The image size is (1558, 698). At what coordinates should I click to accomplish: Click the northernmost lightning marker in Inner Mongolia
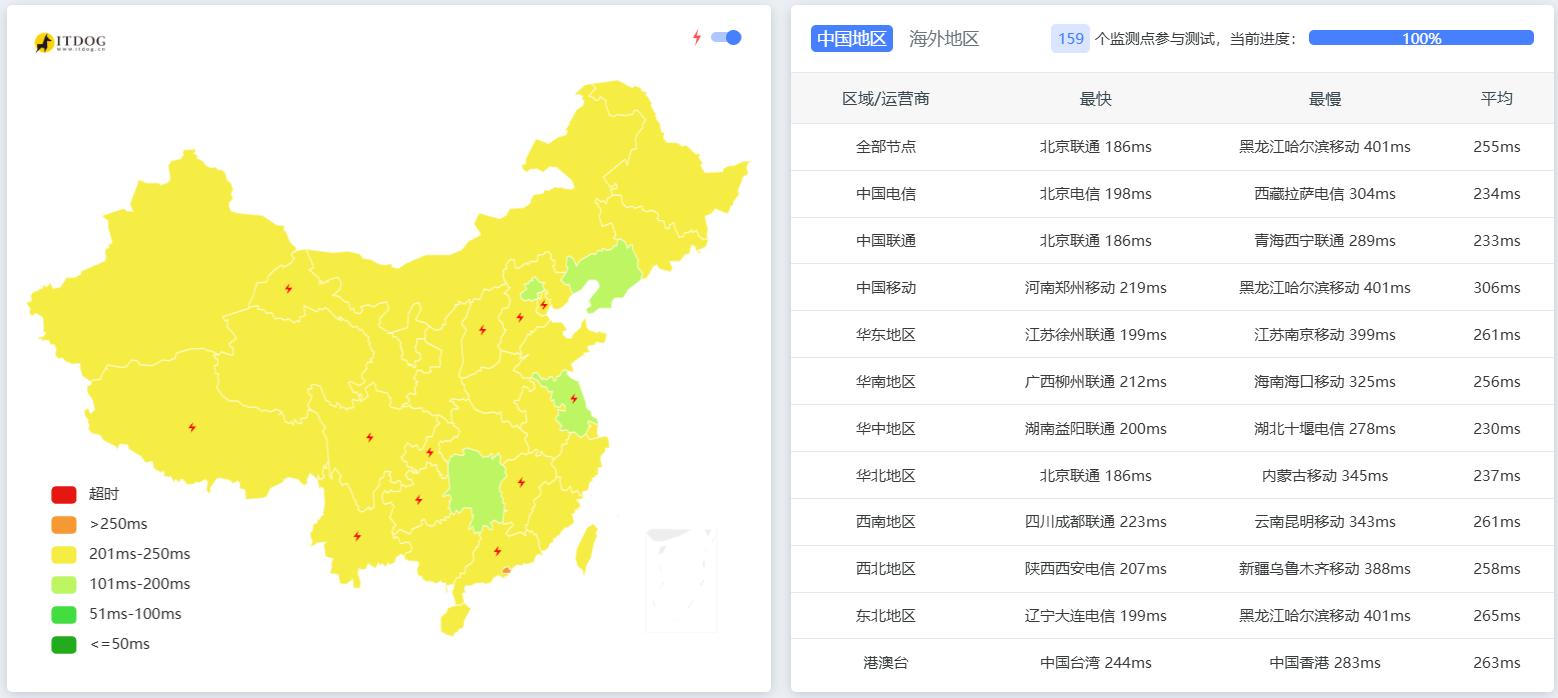[289, 289]
